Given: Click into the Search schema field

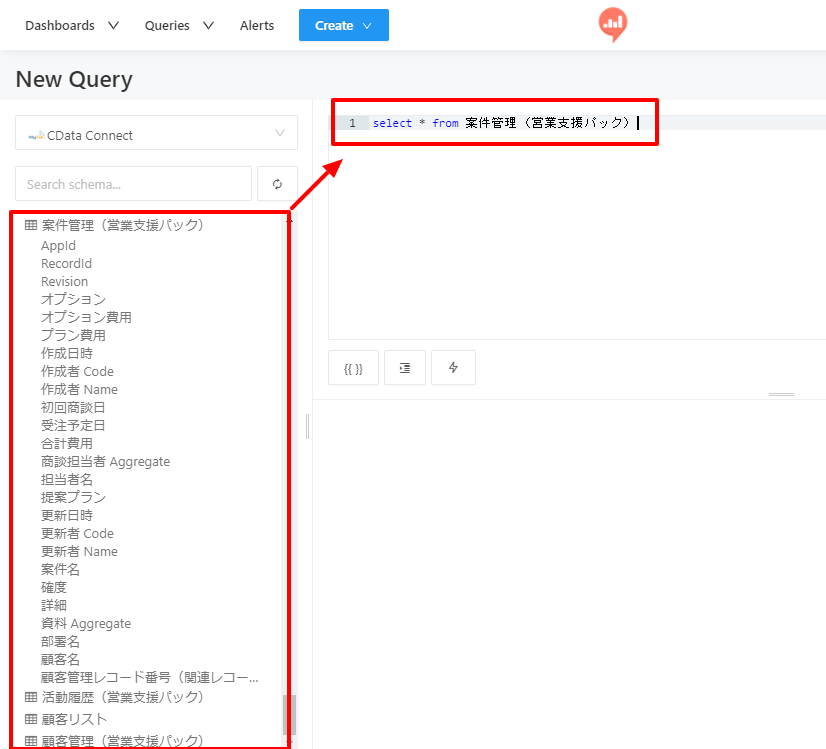Looking at the screenshot, I should click(x=133, y=184).
